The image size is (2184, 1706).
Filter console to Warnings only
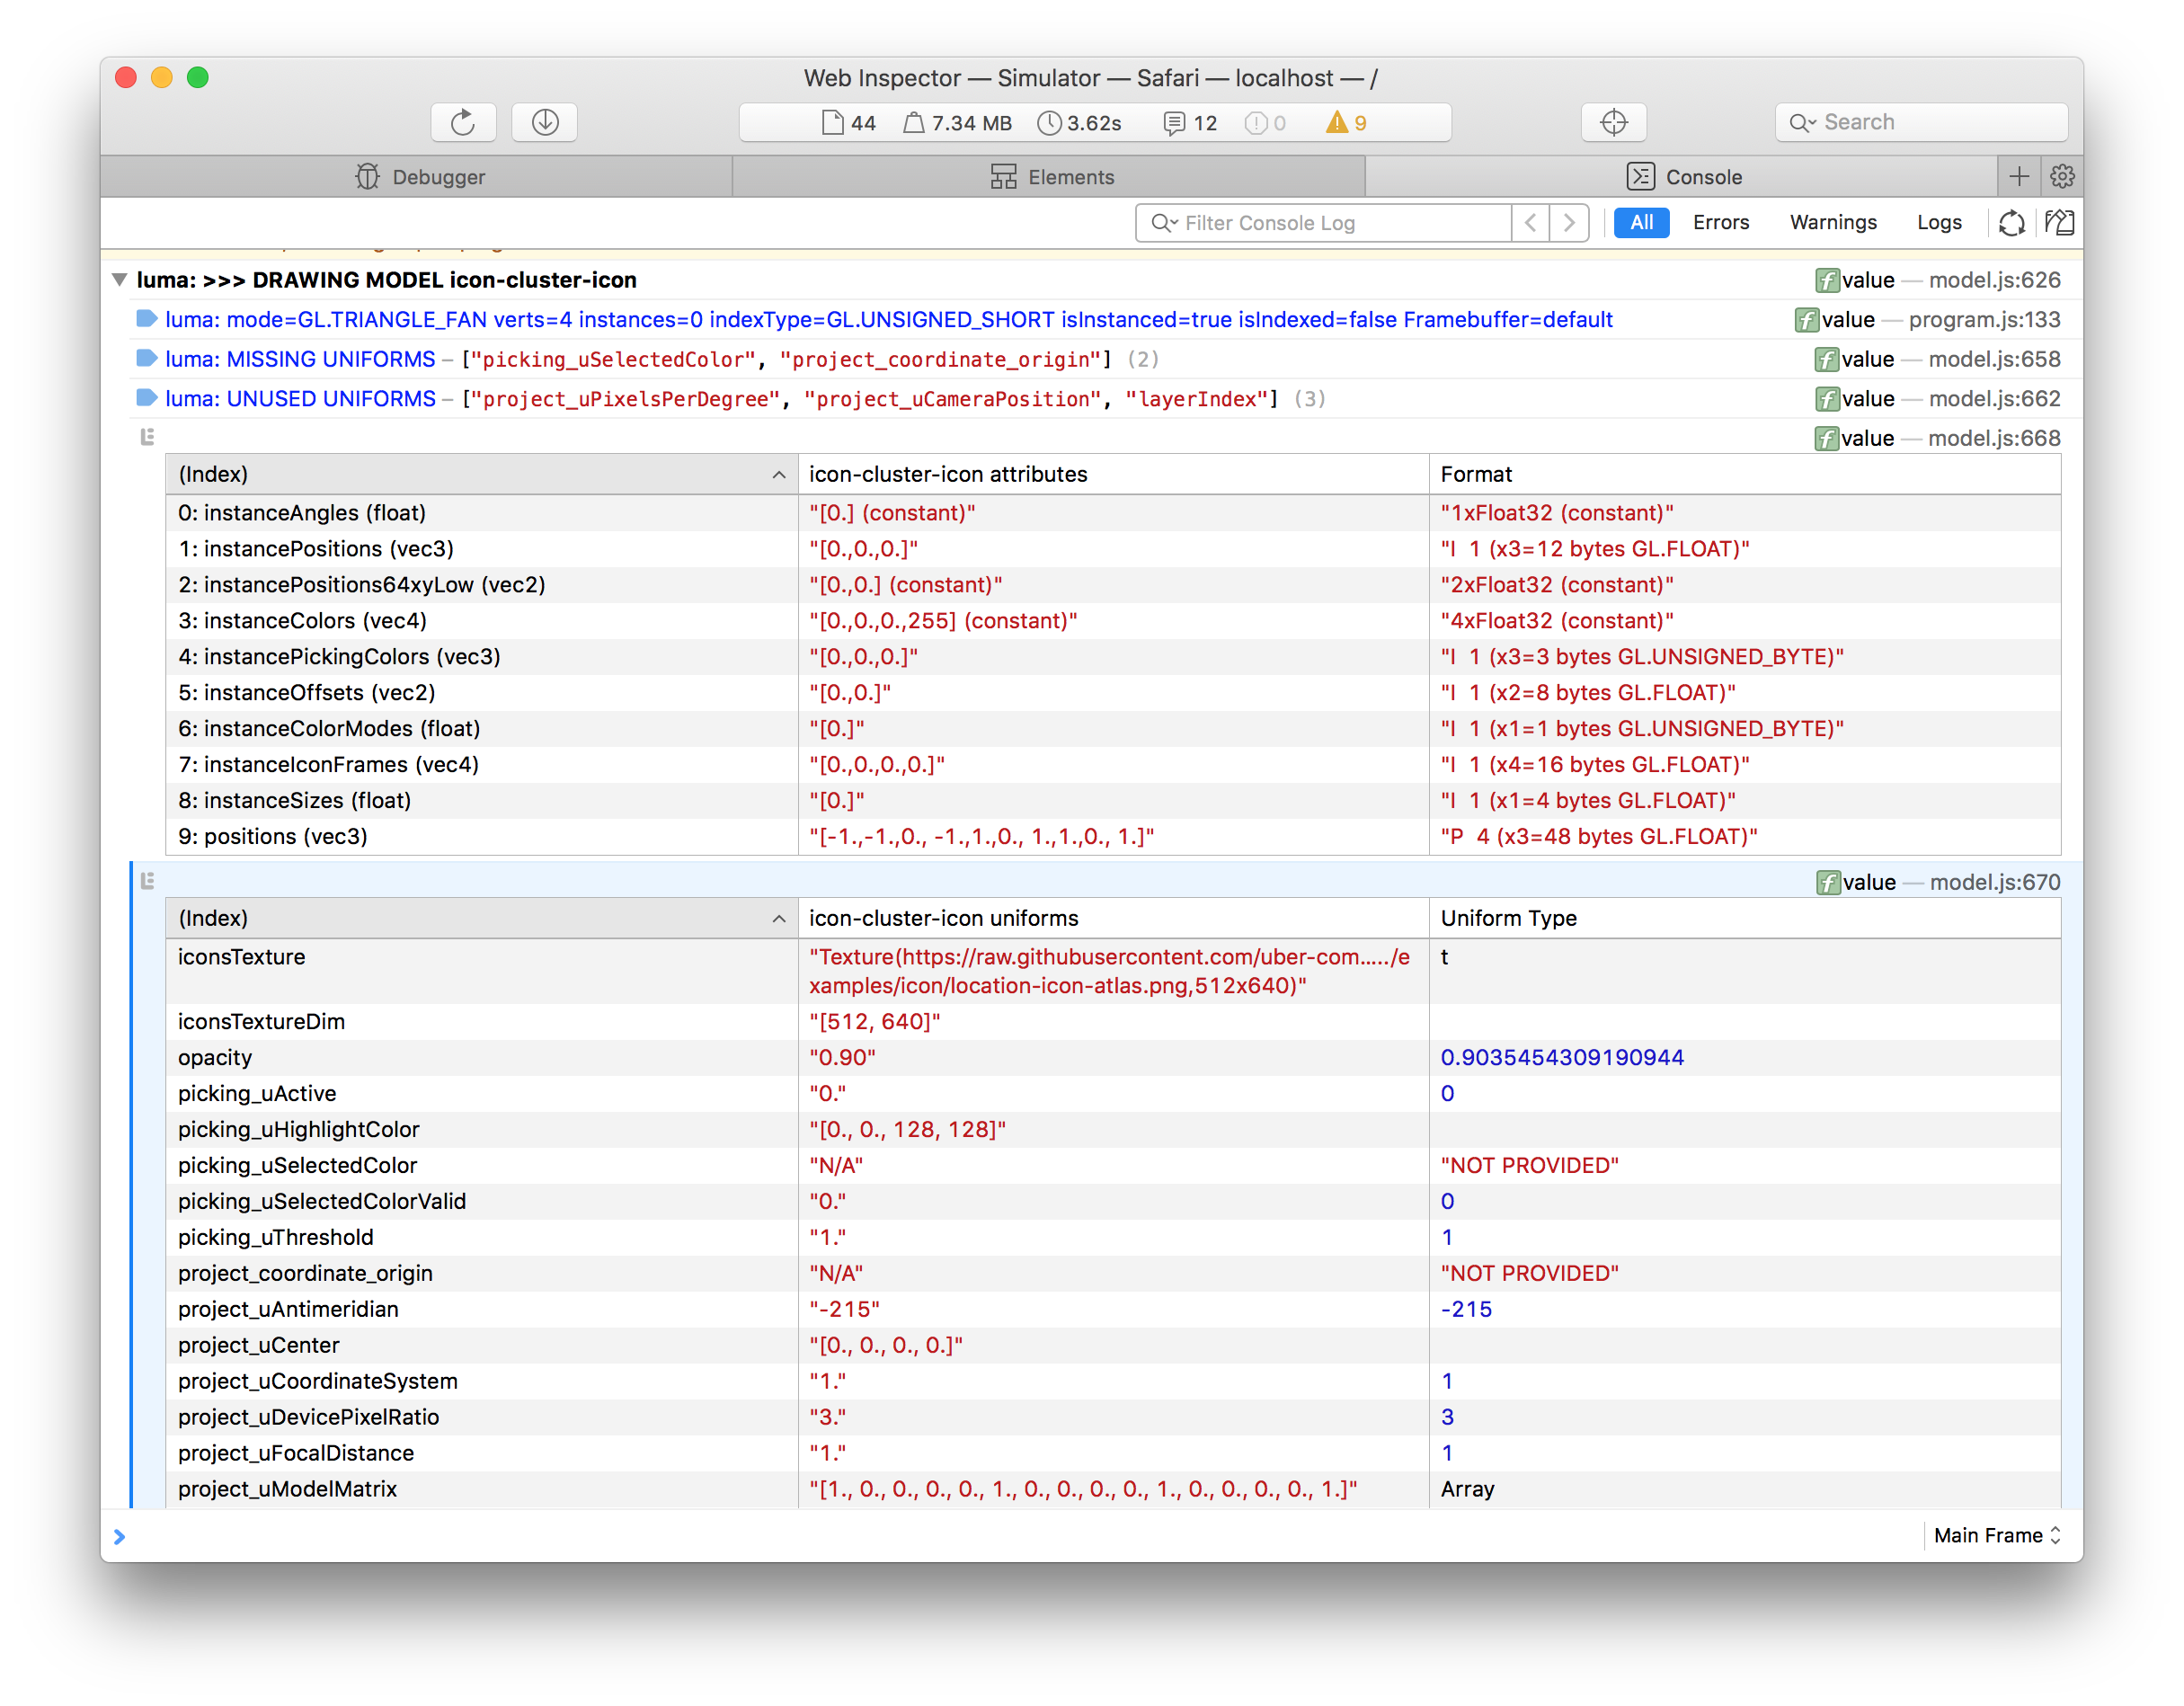1832,222
